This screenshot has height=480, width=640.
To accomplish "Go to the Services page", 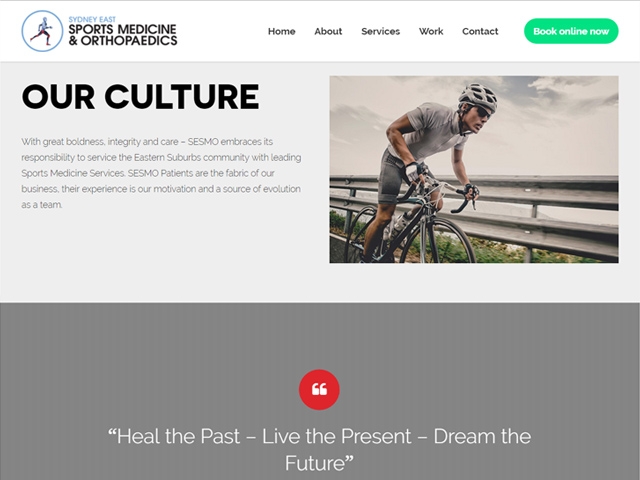I will tap(380, 31).
